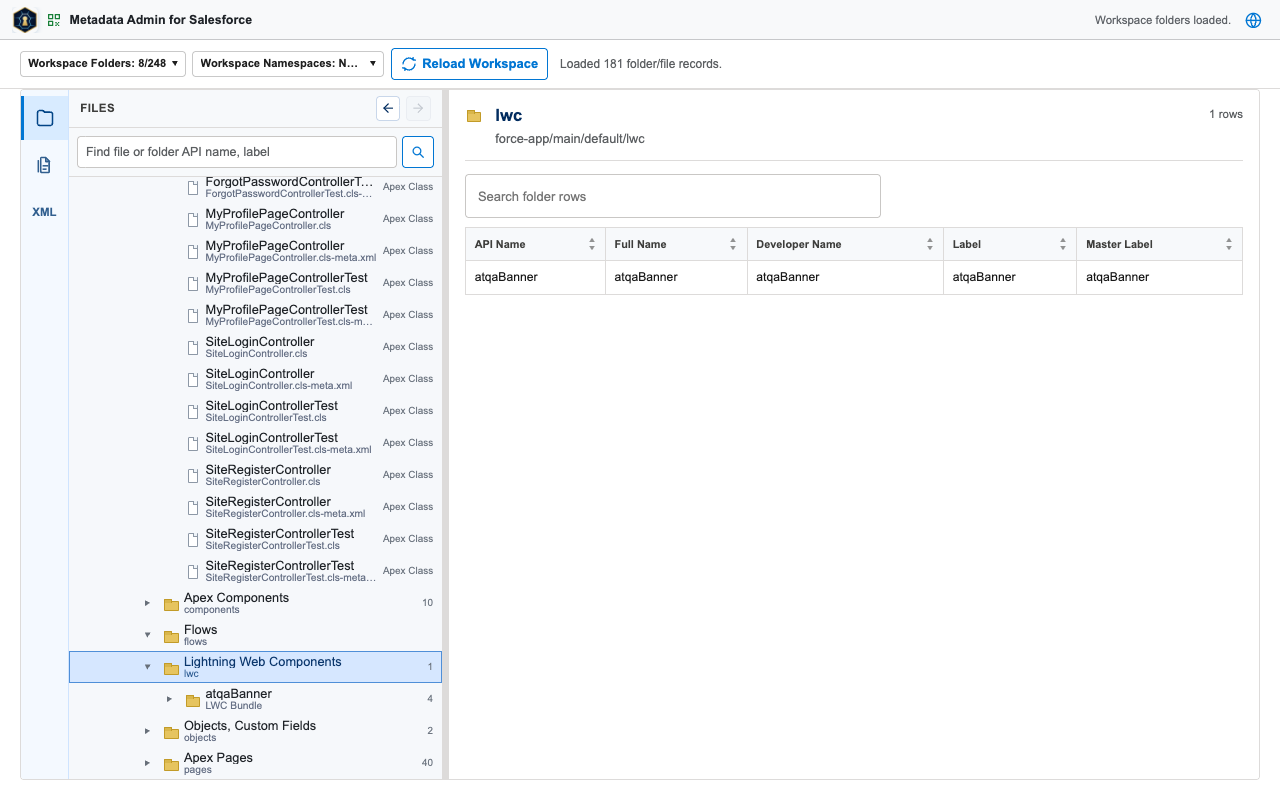Focus the Search folder rows field

click(x=673, y=196)
